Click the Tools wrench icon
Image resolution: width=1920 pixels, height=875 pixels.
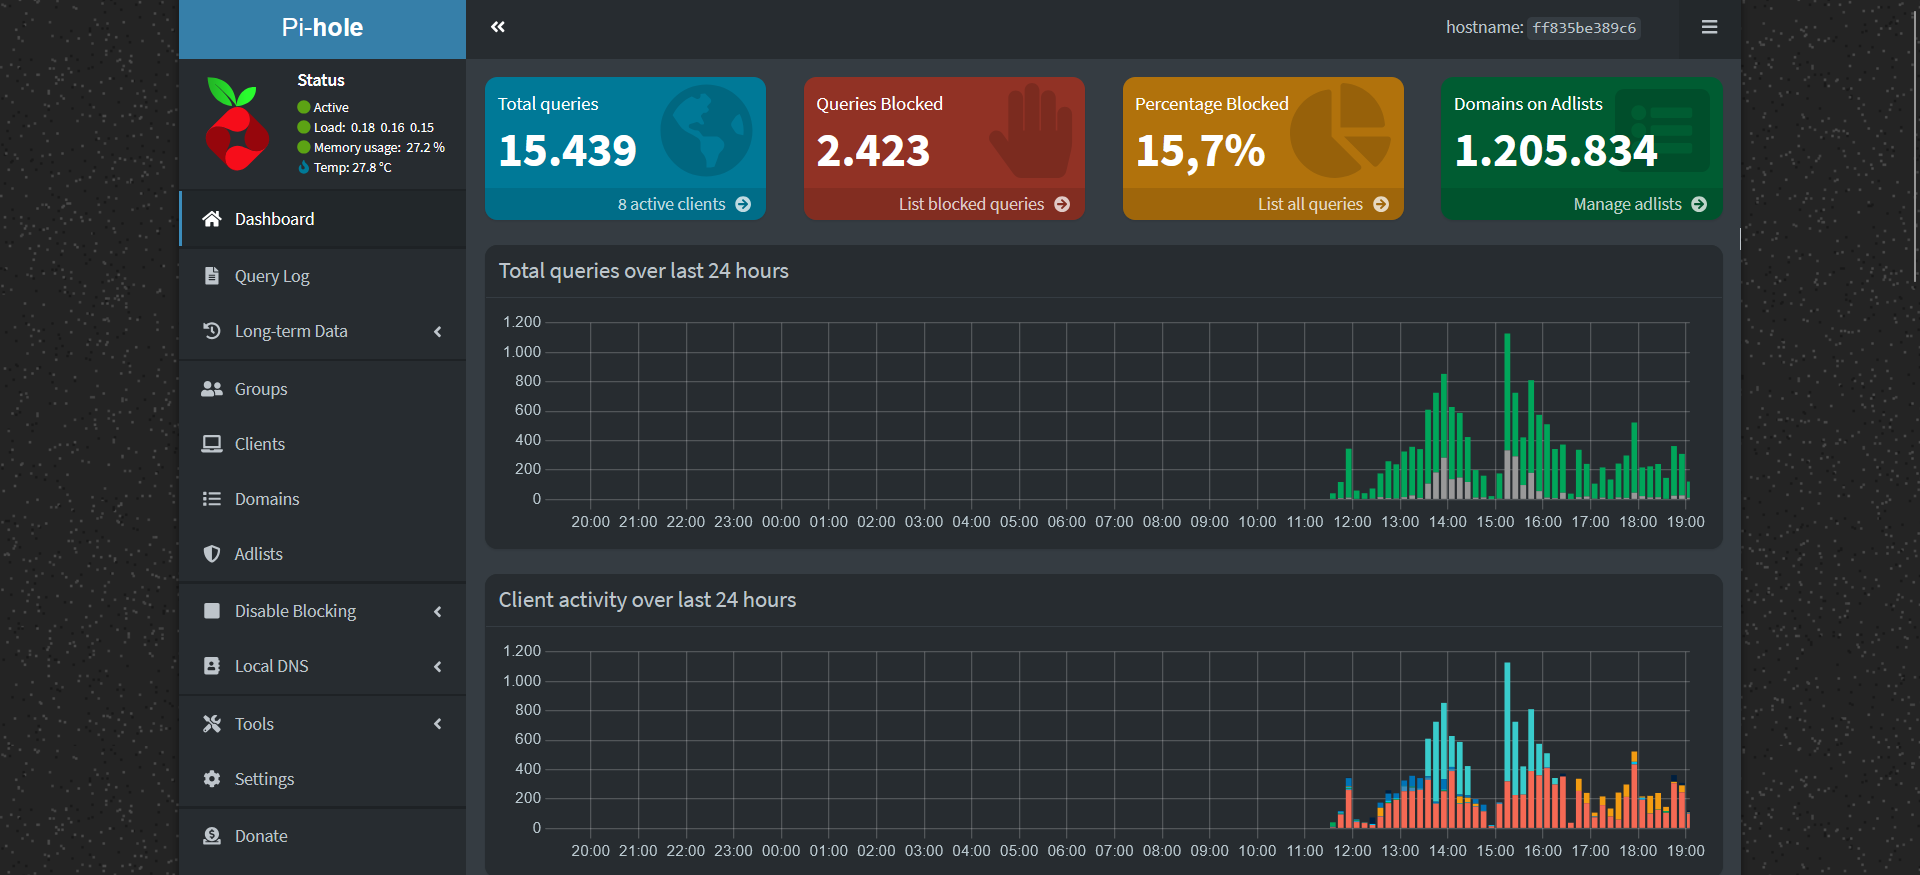(212, 724)
